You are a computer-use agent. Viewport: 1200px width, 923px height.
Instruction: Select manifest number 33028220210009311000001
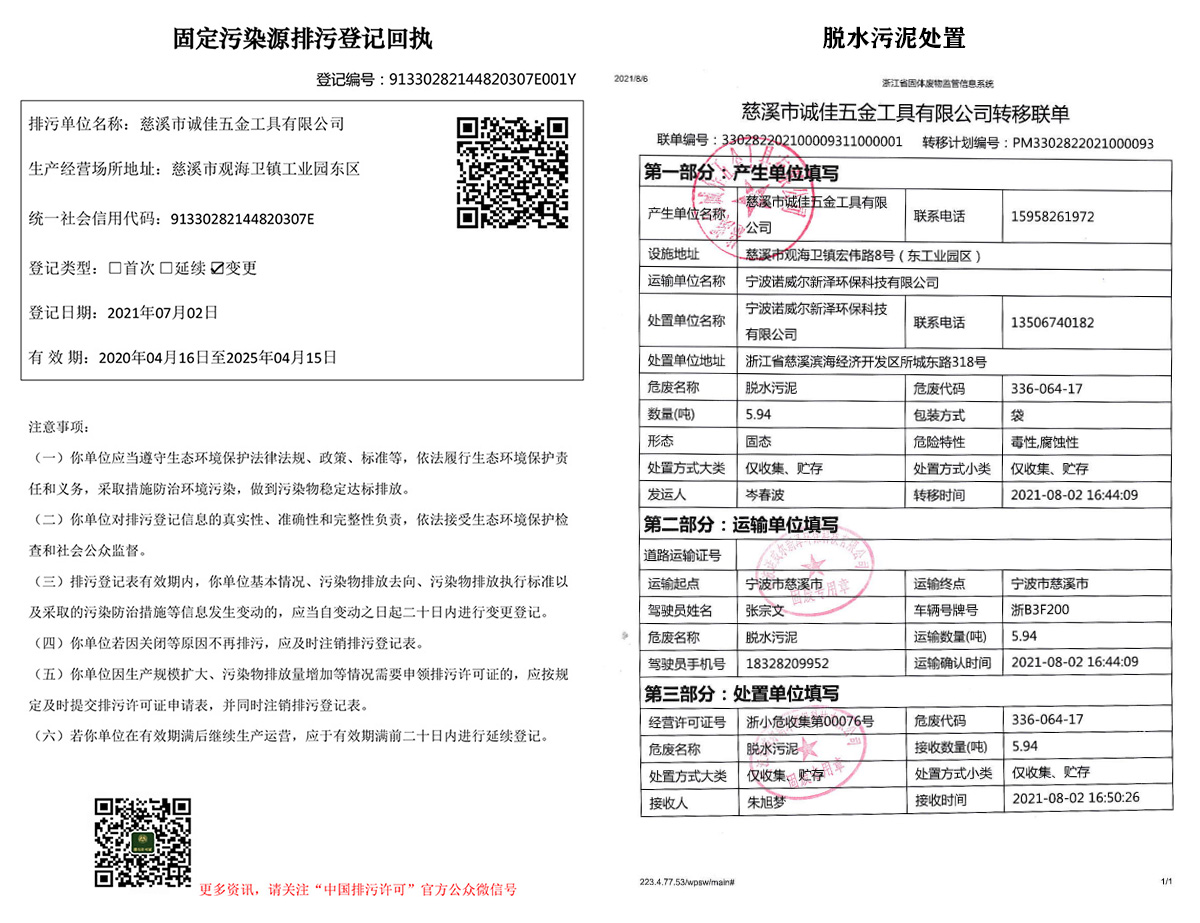point(811,142)
